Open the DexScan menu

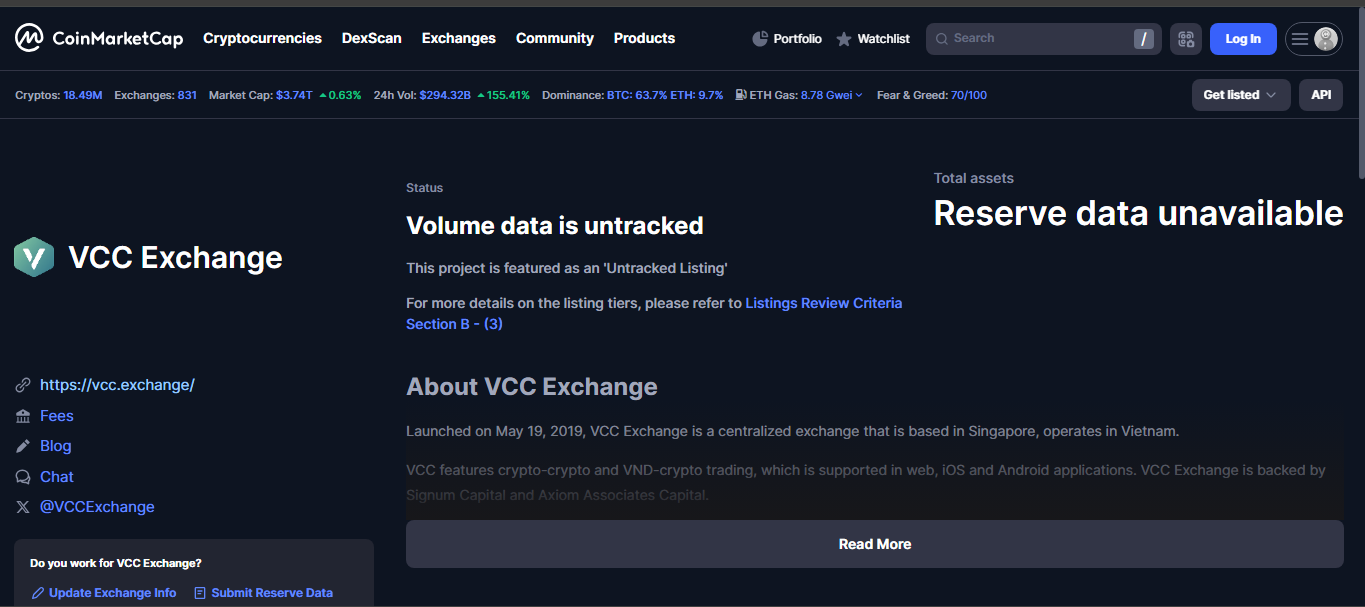pos(372,38)
